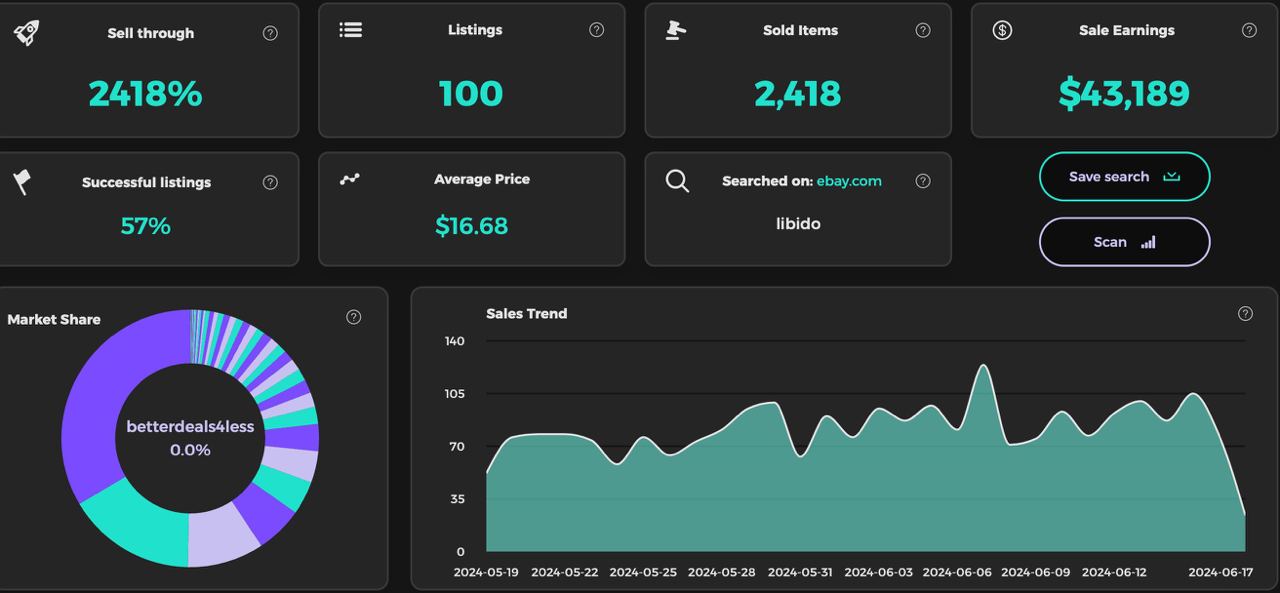The height and width of the screenshot is (593, 1280).
Task: Click the Save search button
Action: pyautogui.click(x=1125, y=177)
